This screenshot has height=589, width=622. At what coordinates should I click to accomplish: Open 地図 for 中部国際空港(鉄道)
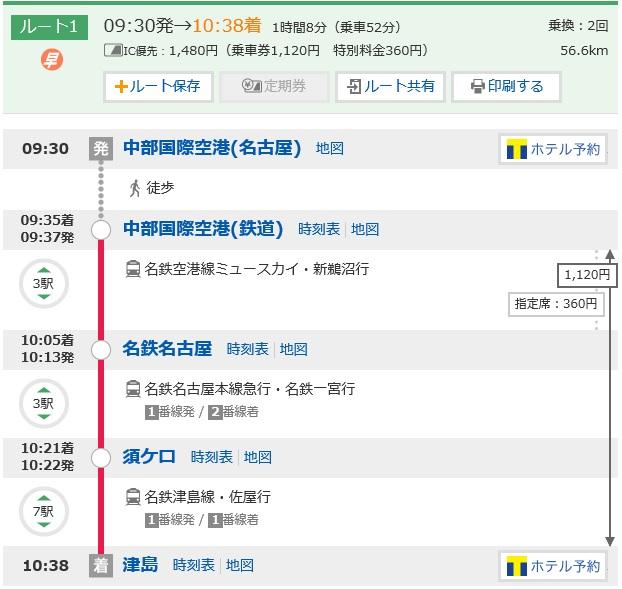pos(365,229)
